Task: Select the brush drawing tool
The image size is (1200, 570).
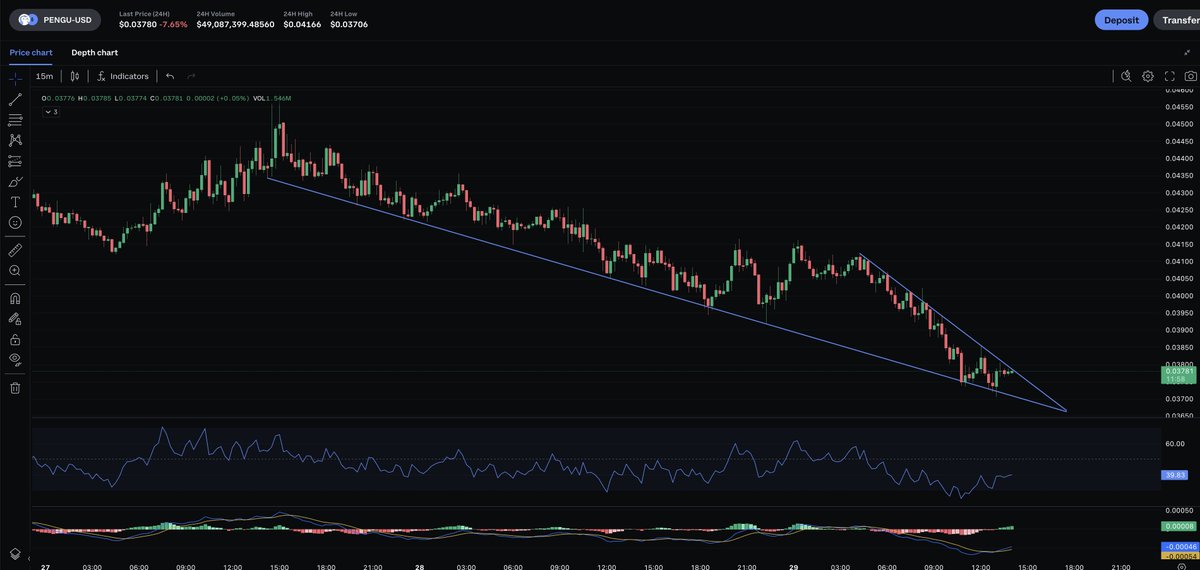Action: coord(15,181)
